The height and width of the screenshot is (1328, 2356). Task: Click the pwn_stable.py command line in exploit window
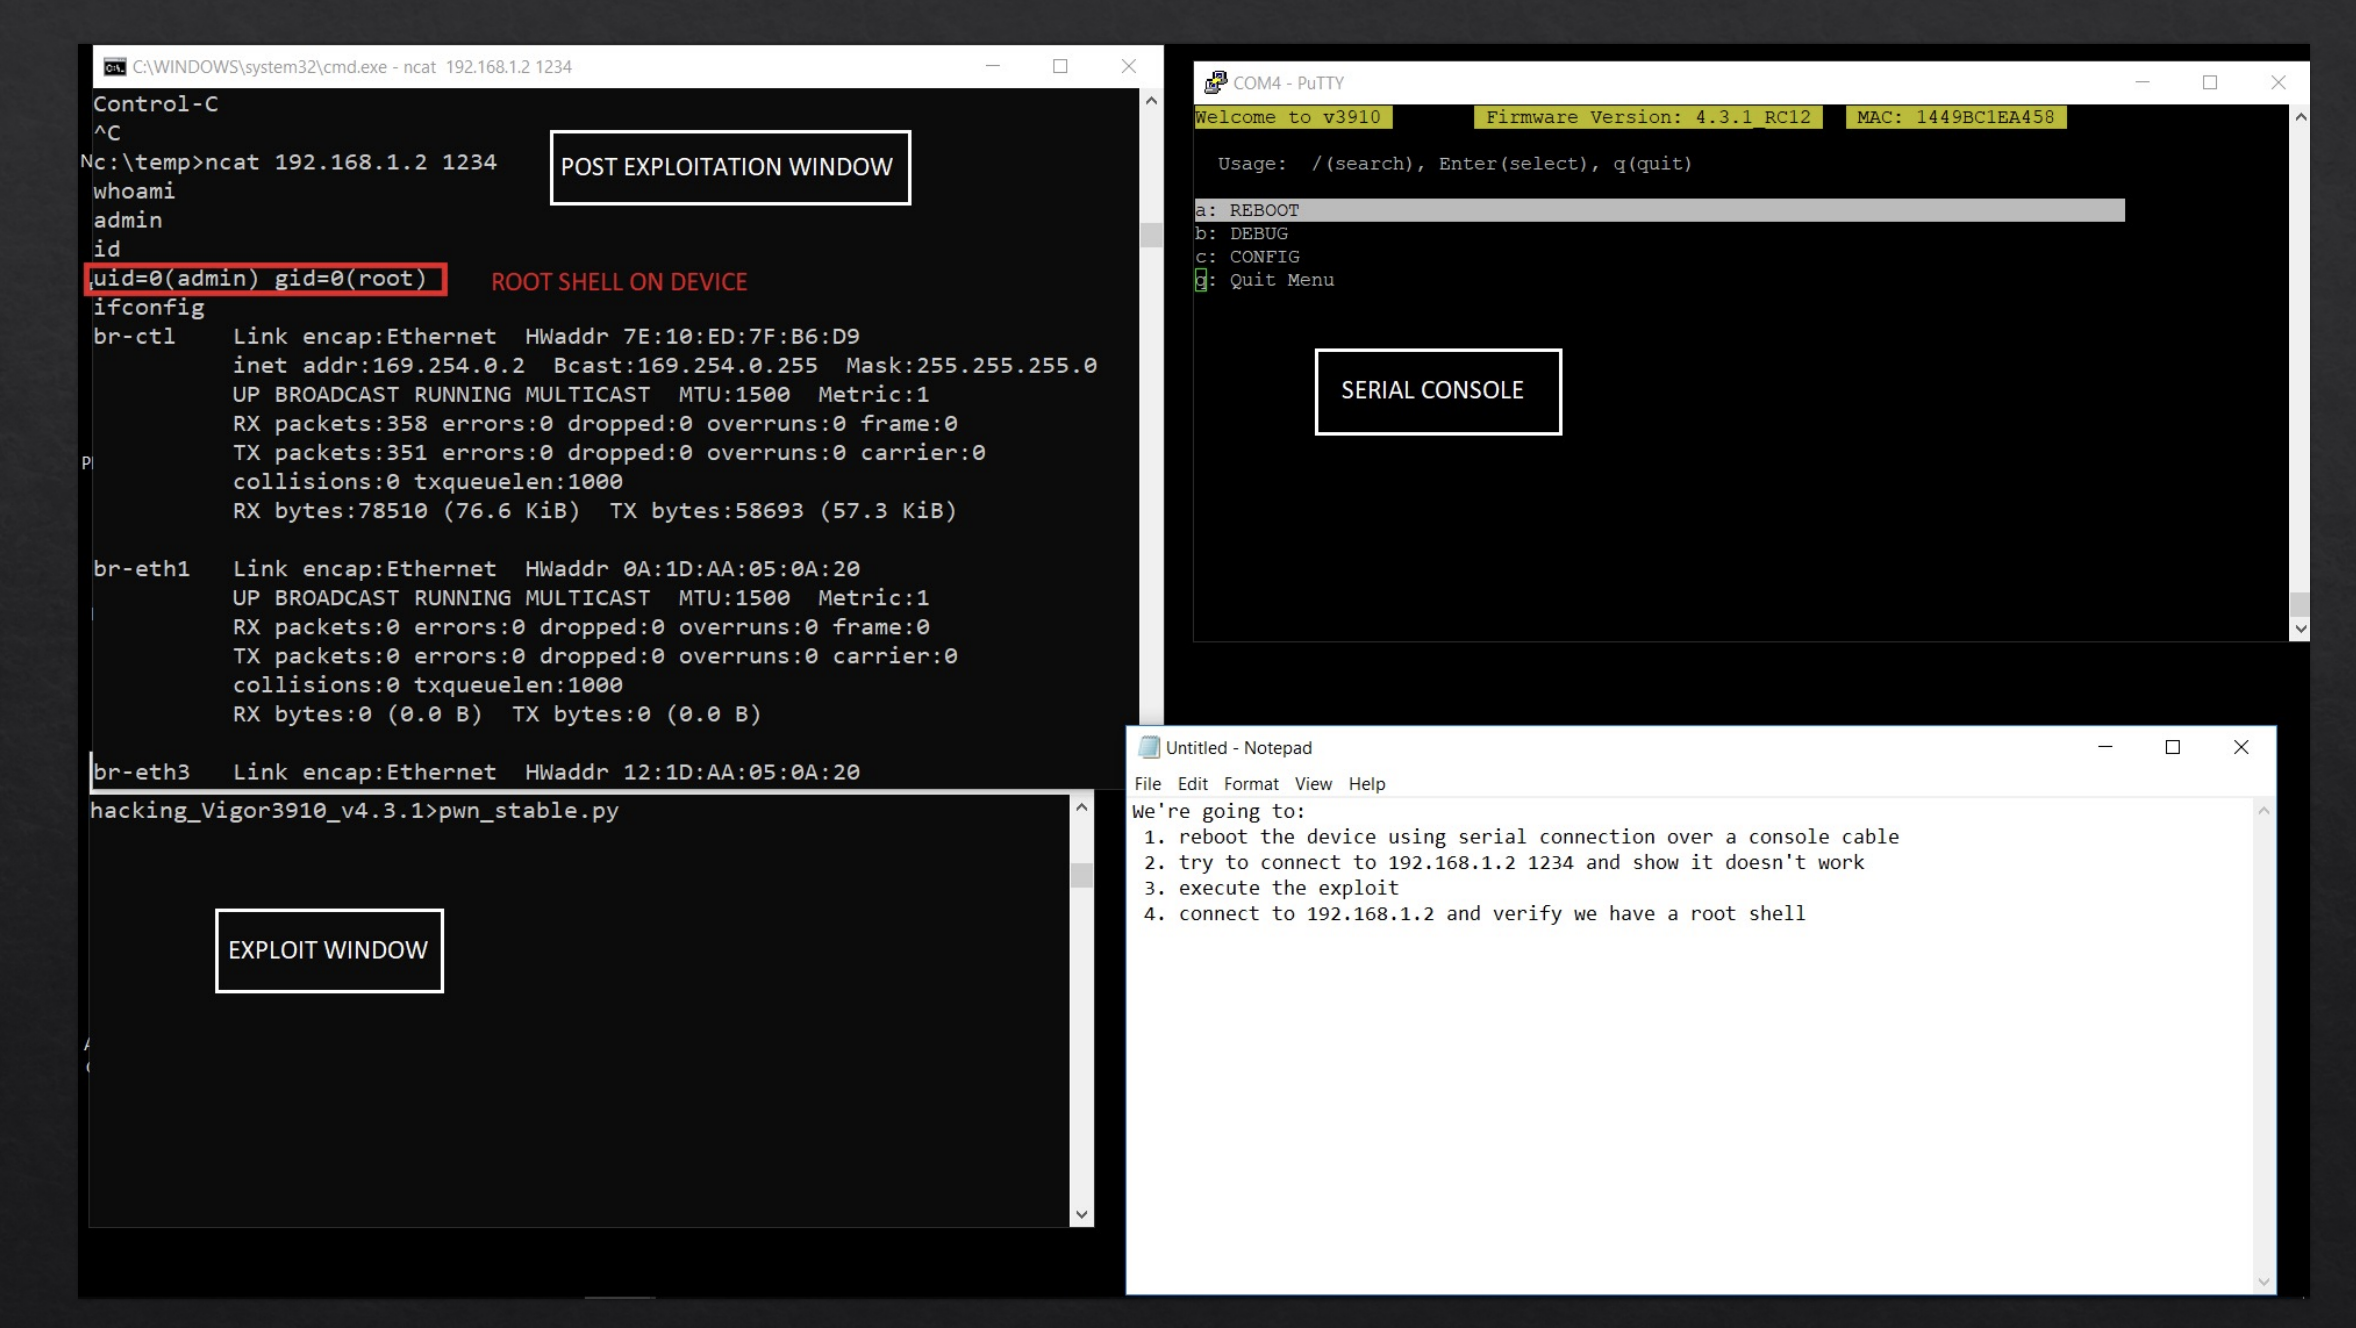click(354, 811)
